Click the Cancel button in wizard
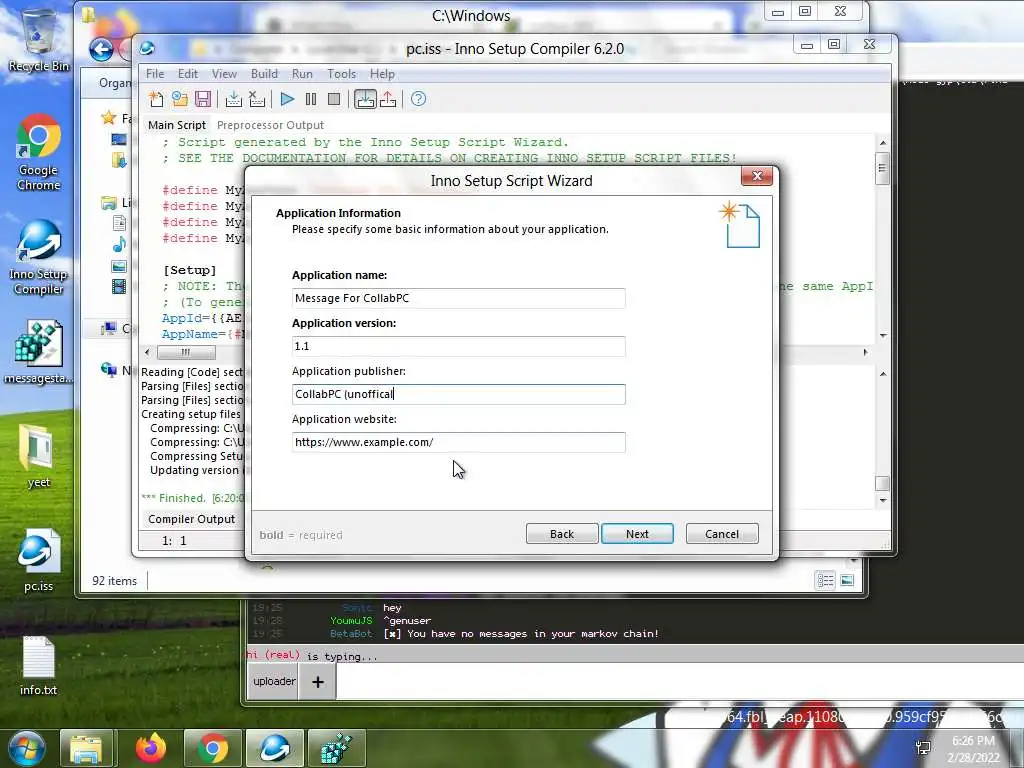Screen dimensions: 1024x768 click(x=722, y=534)
